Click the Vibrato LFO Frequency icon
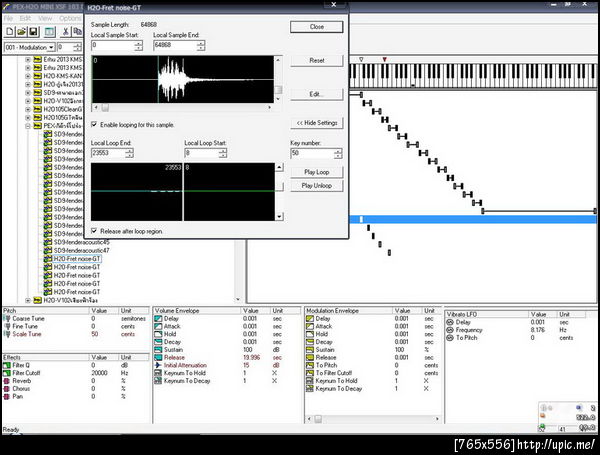The width and height of the screenshot is (600, 455). [450, 330]
